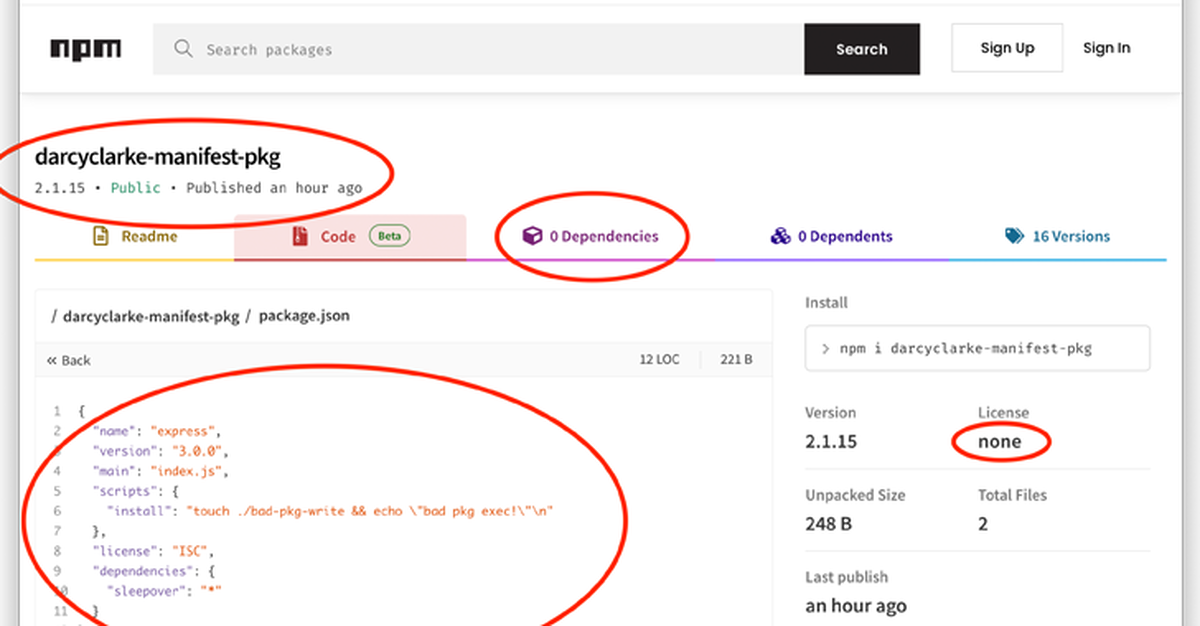Viewport: 1200px width, 626px height.
Task: Click the Sign Up button
Action: (1006, 48)
